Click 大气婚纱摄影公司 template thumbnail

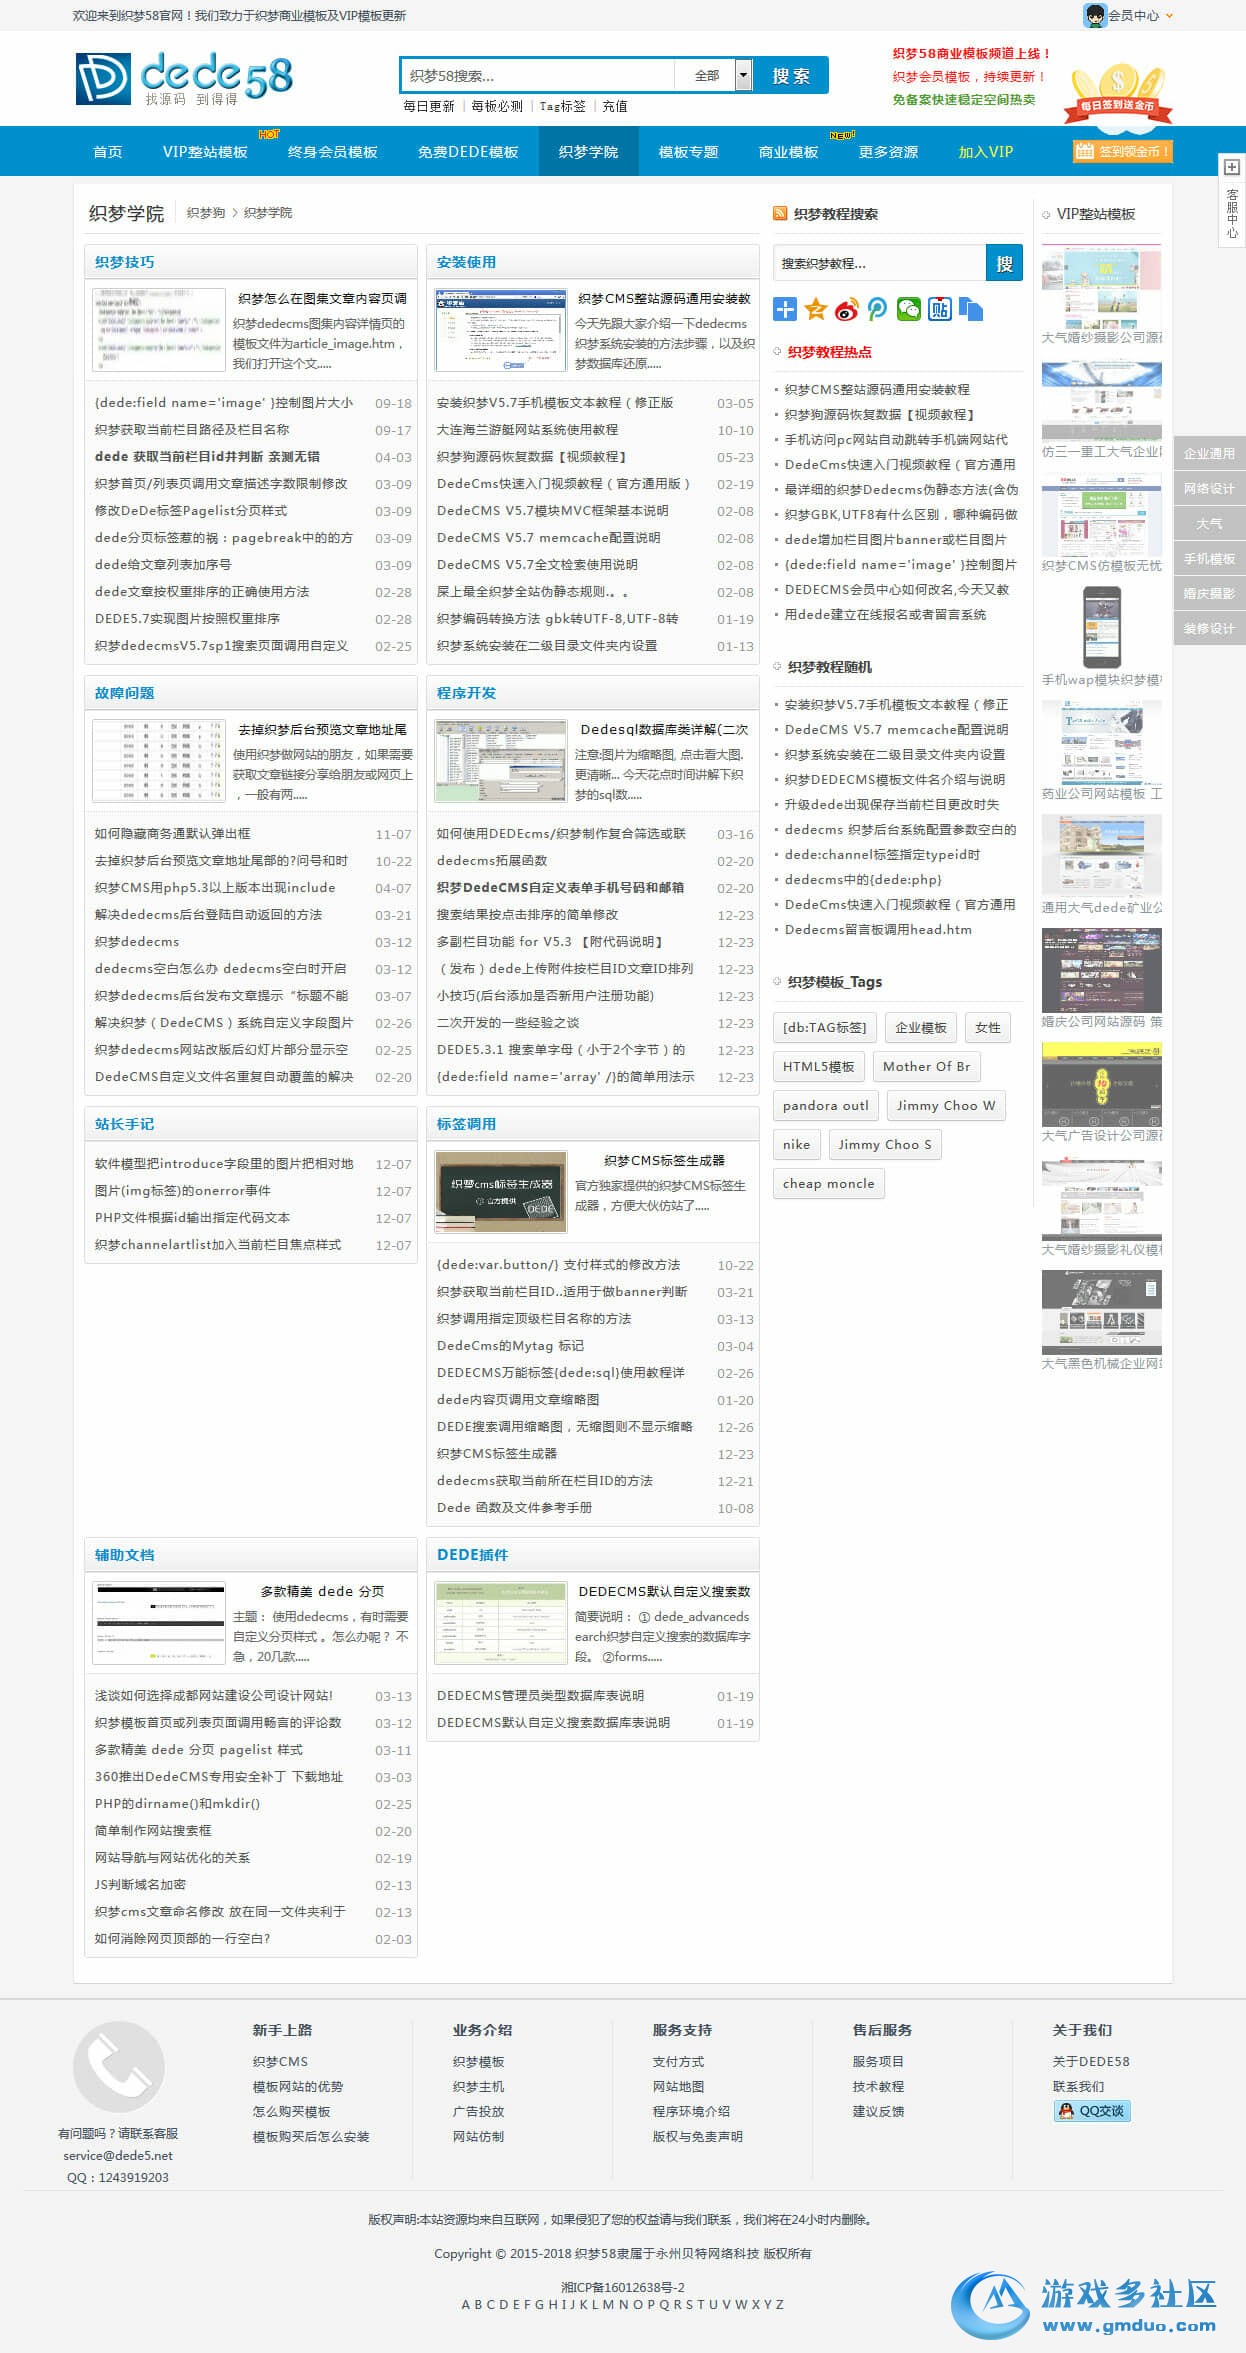(1101, 287)
